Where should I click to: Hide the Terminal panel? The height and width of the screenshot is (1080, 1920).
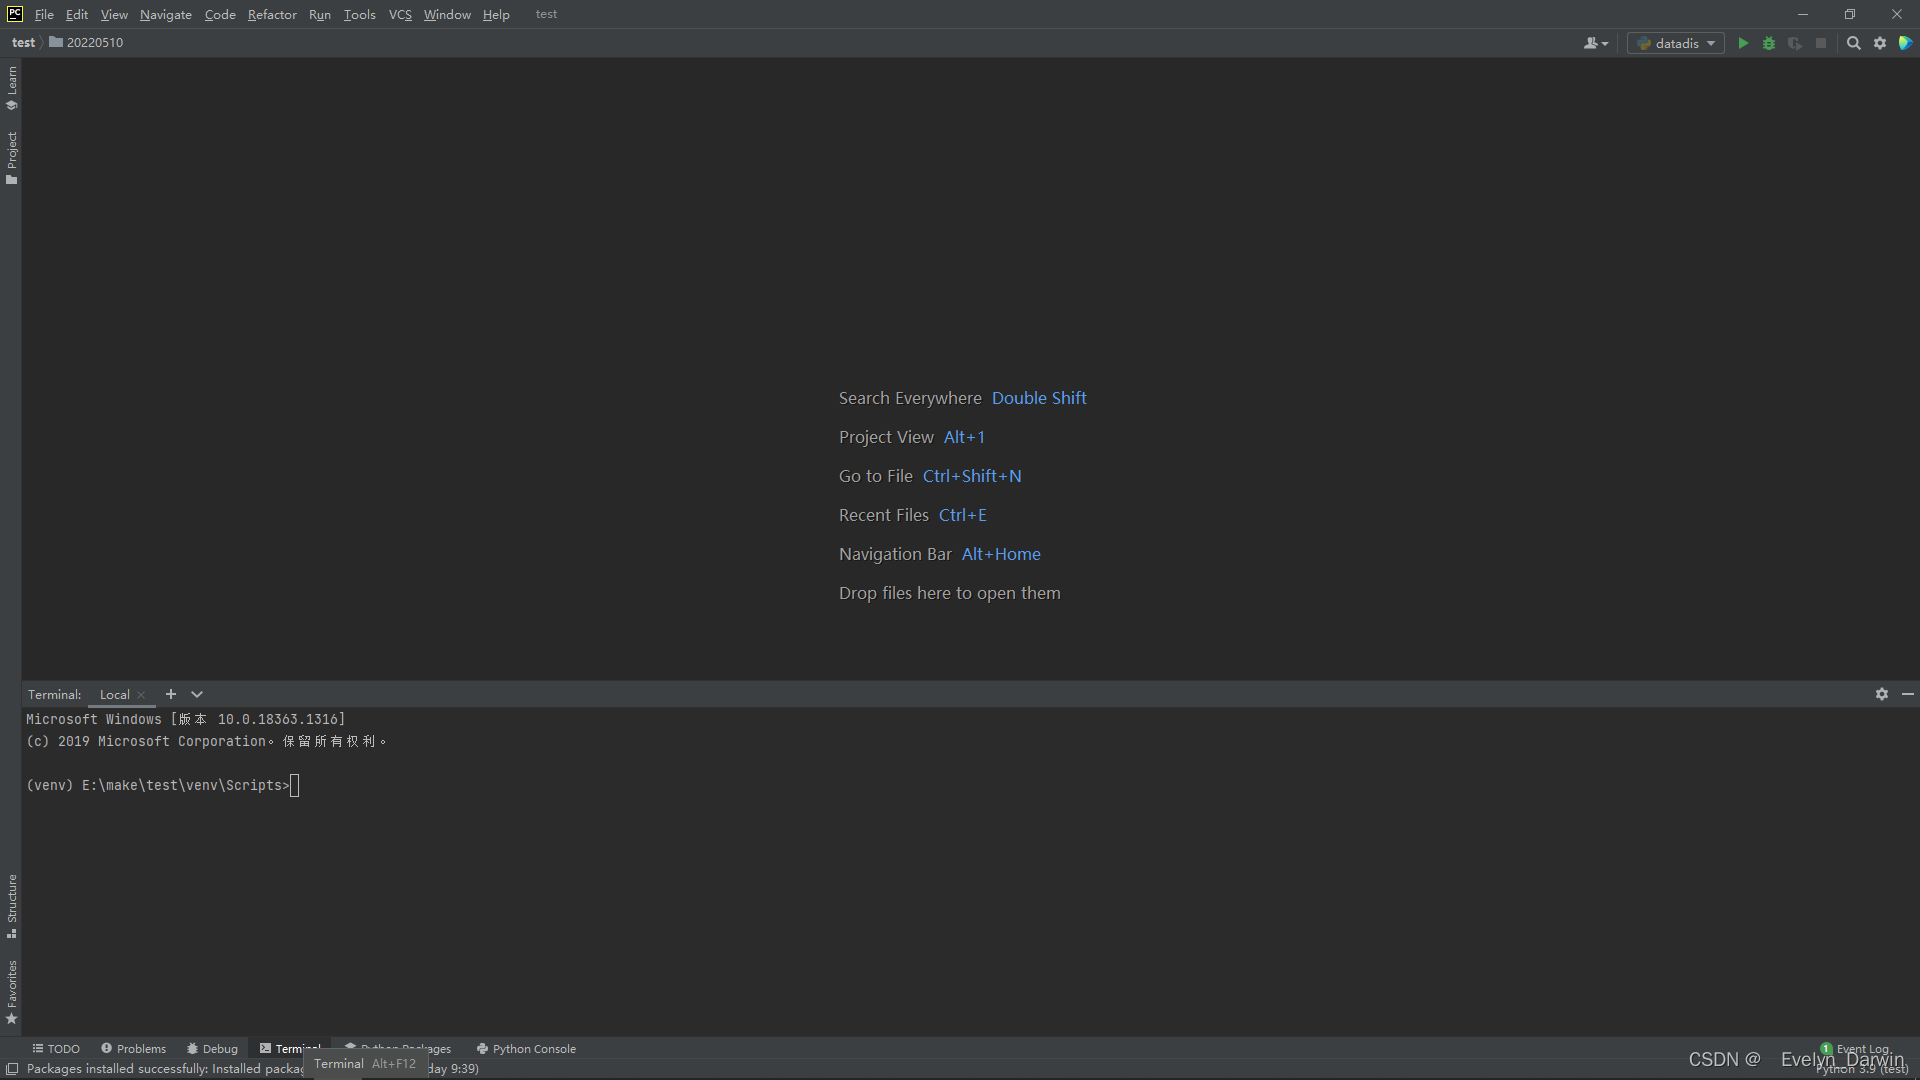(1908, 694)
